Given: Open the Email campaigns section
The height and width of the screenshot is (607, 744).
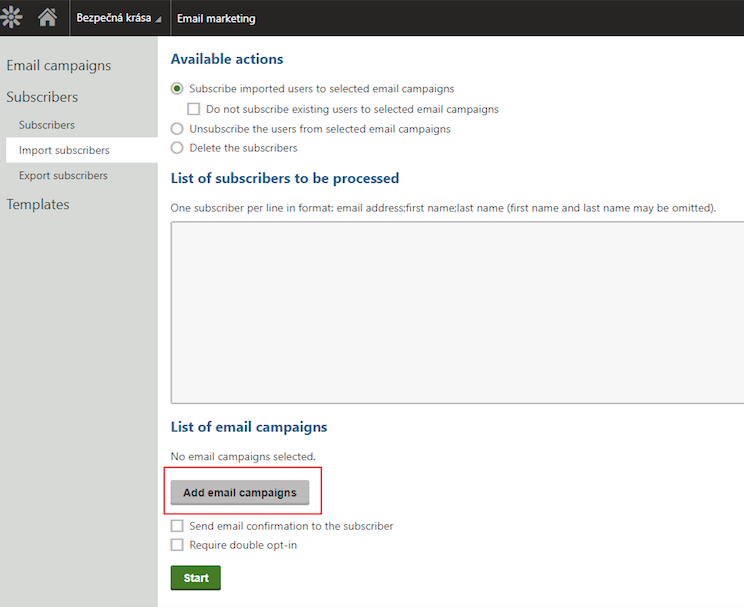Looking at the screenshot, I should 59,66.
